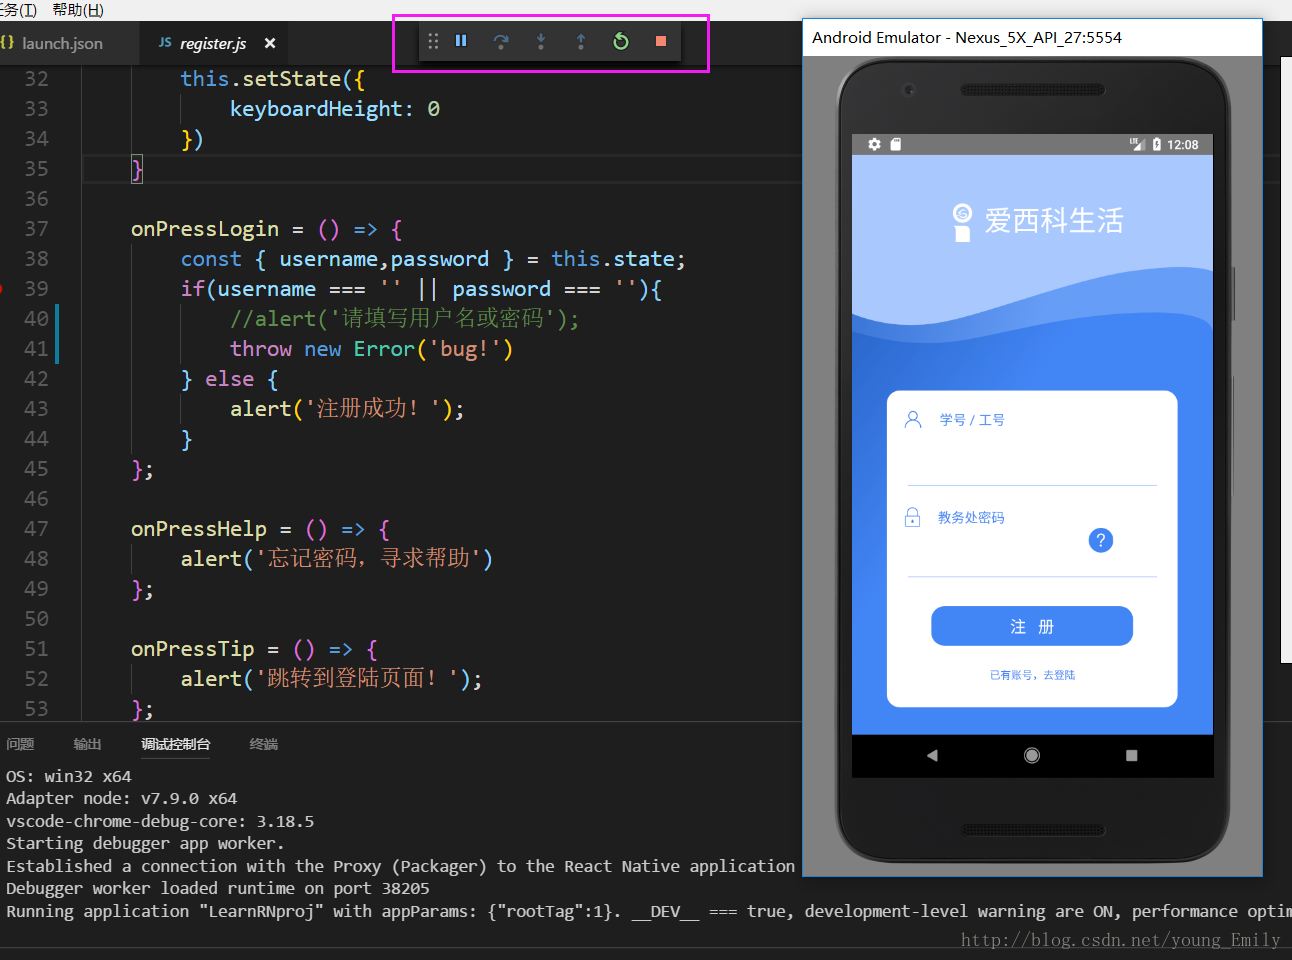Restart the debug session with green icon
1292x960 pixels.
coord(621,41)
